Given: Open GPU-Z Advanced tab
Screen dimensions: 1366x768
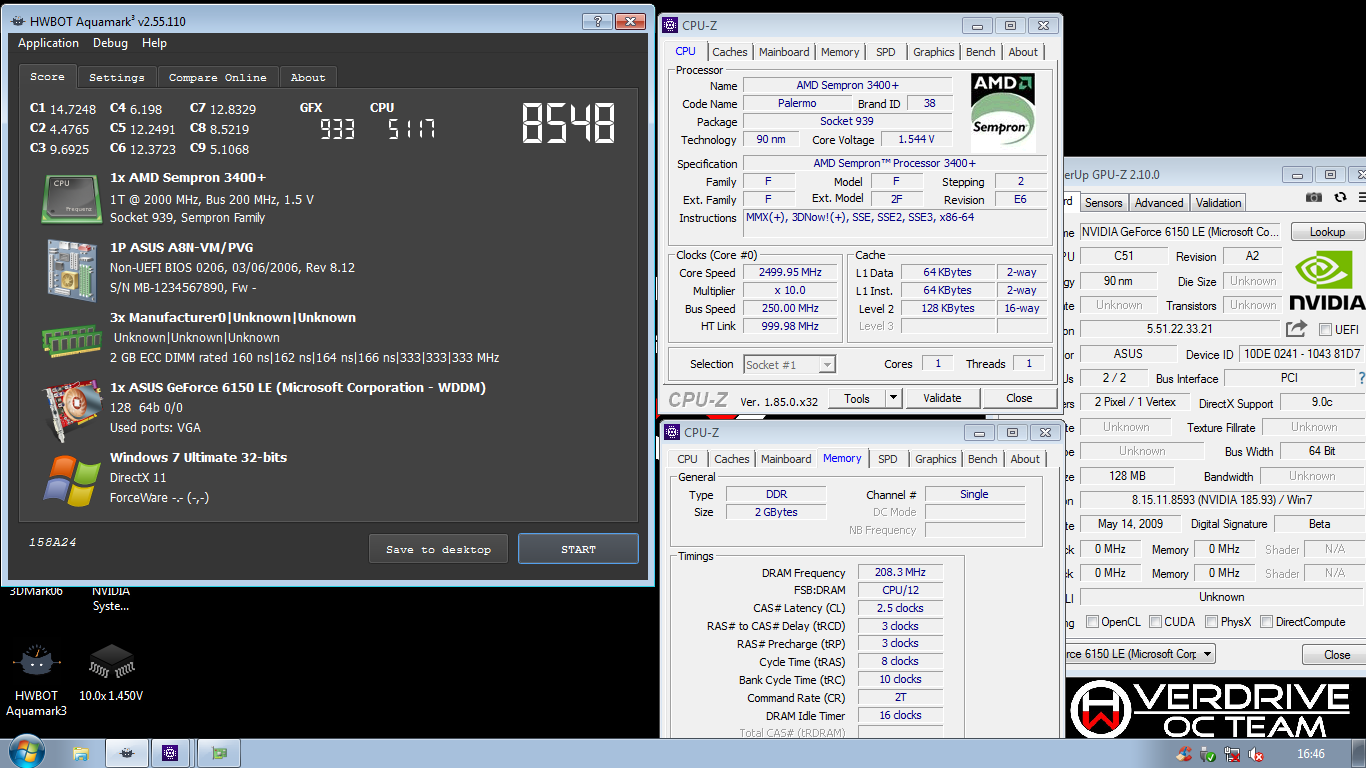Looking at the screenshot, I should pos(1159,203).
